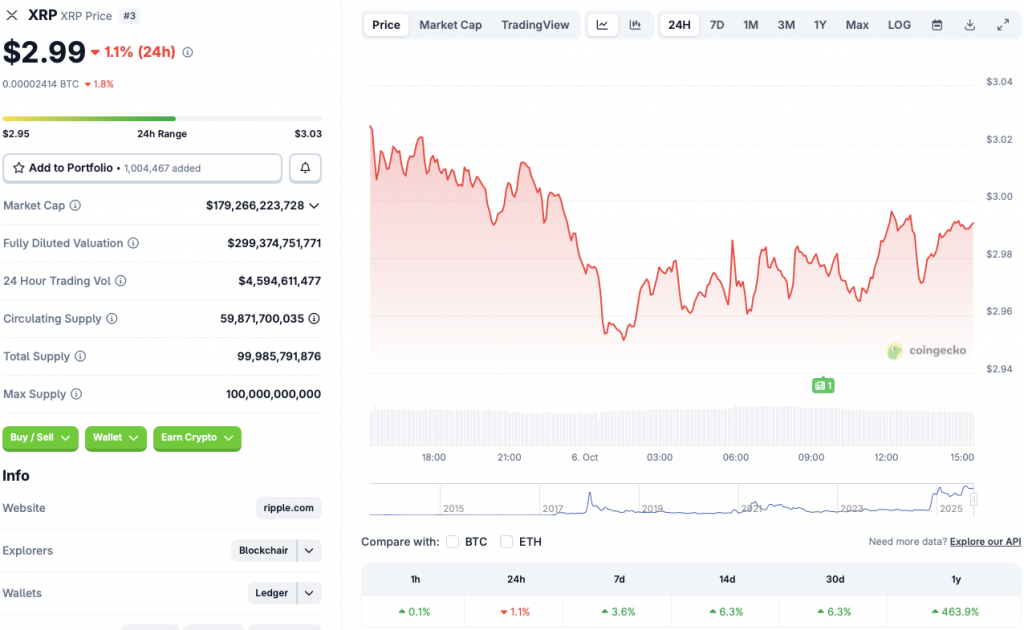The width and height of the screenshot is (1024, 630).
Task: Switch to candlestick chart icon
Action: (635, 25)
